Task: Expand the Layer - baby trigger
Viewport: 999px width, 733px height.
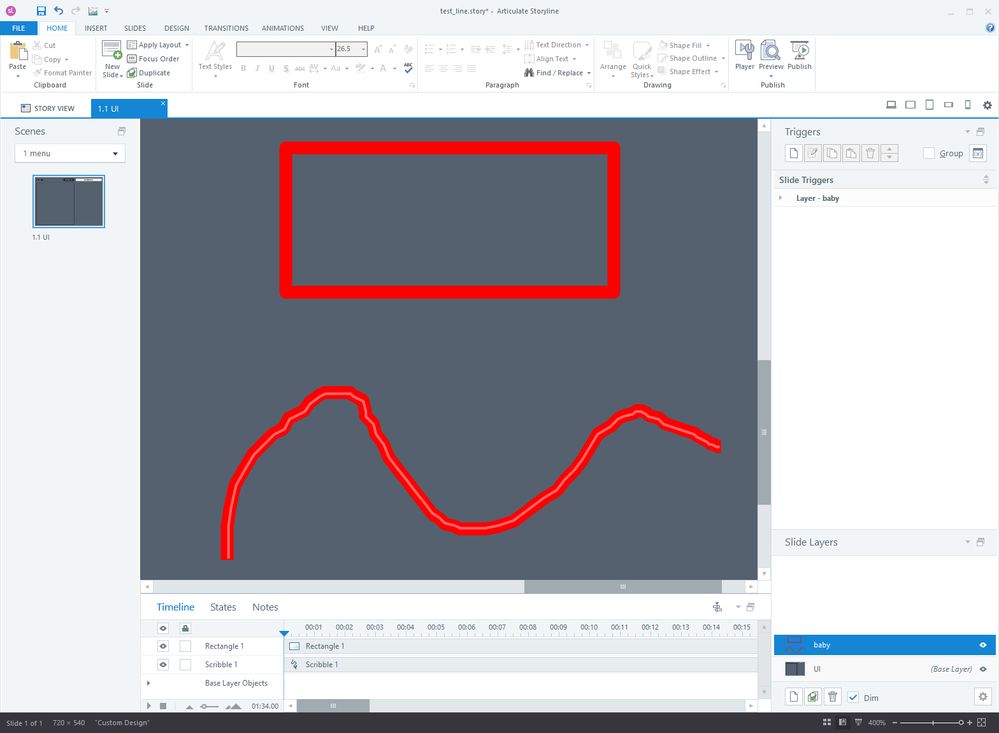Action: pos(780,198)
